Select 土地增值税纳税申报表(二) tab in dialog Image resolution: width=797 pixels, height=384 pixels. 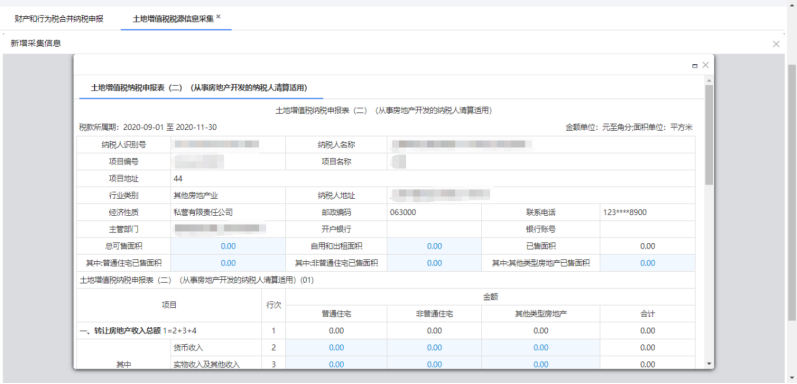pos(199,87)
